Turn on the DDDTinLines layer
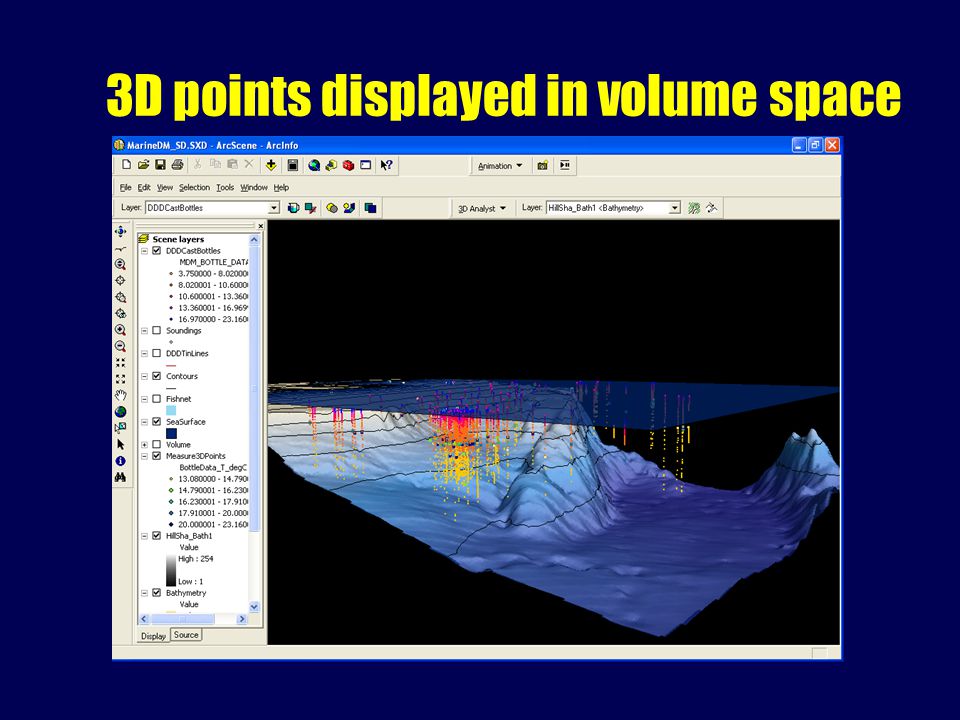 (157, 353)
